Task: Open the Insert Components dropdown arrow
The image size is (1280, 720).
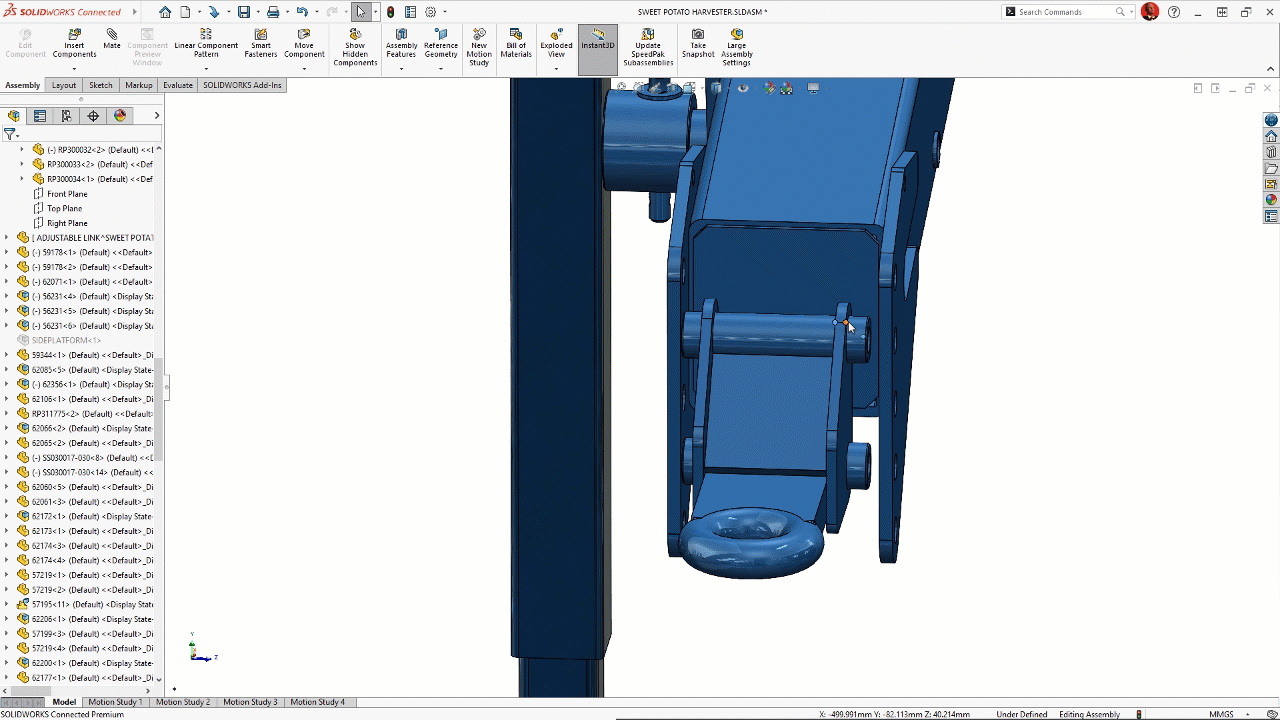Action: pyautogui.click(x=74, y=69)
